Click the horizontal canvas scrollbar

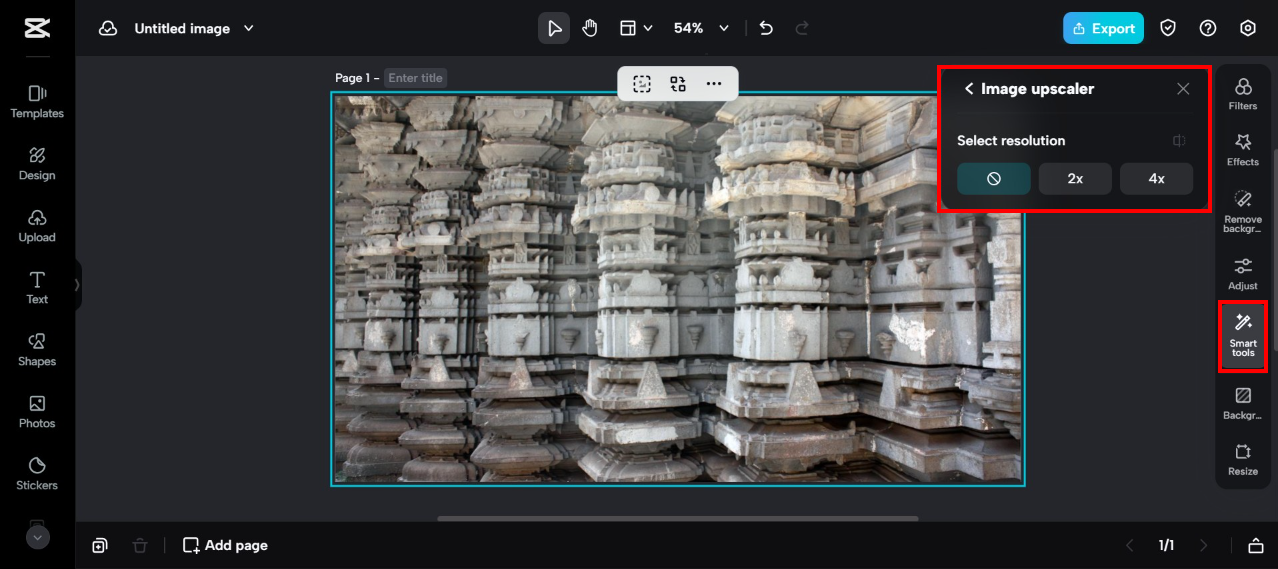(677, 518)
